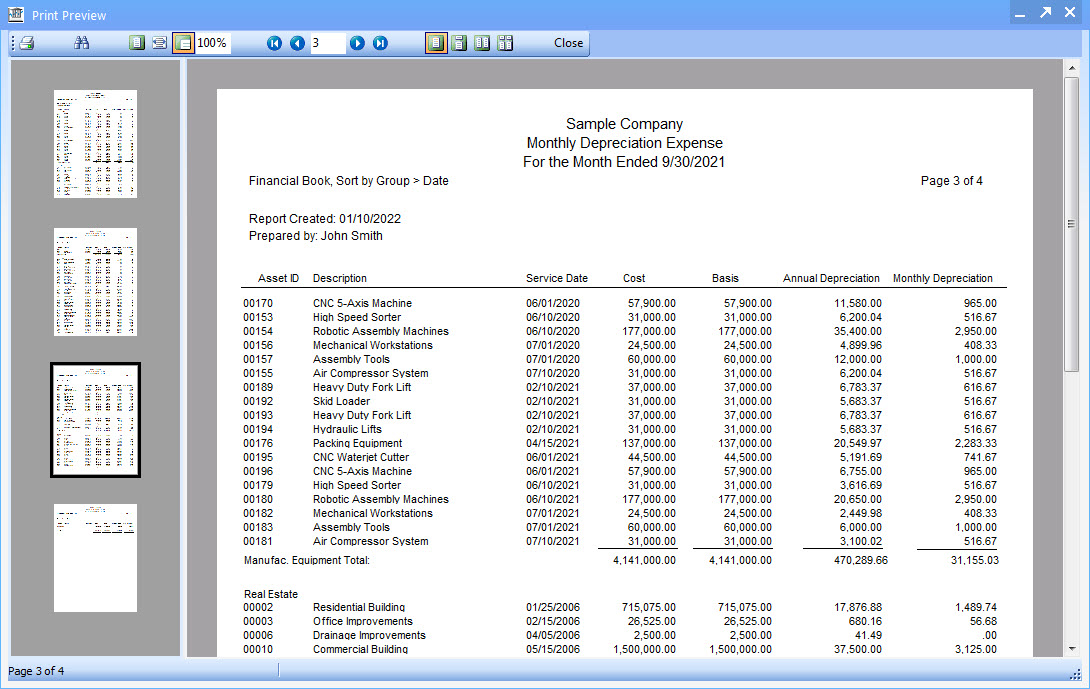The height and width of the screenshot is (689, 1090).
Task: Switch to two-page side-by-side view
Action: pyautogui.click(x=482, y=43)
